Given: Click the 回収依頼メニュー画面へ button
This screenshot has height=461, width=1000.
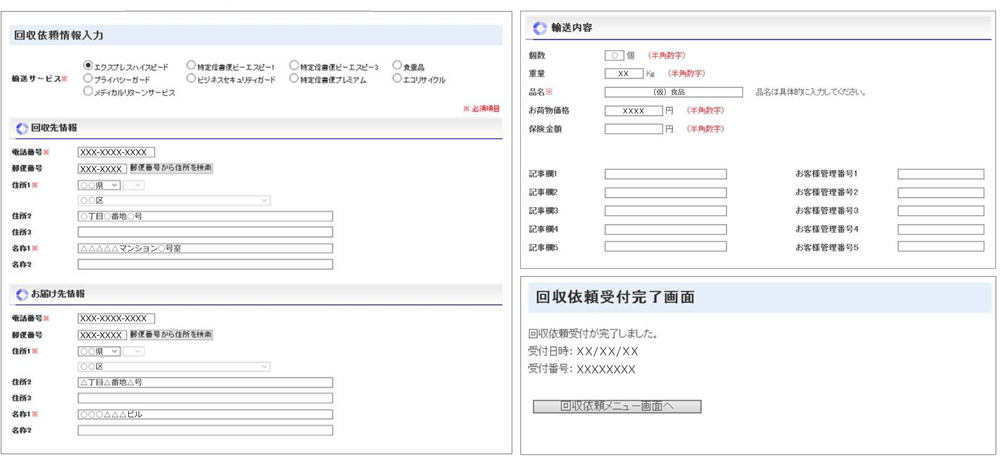Looking at the screenshot, I should (617, 407).
